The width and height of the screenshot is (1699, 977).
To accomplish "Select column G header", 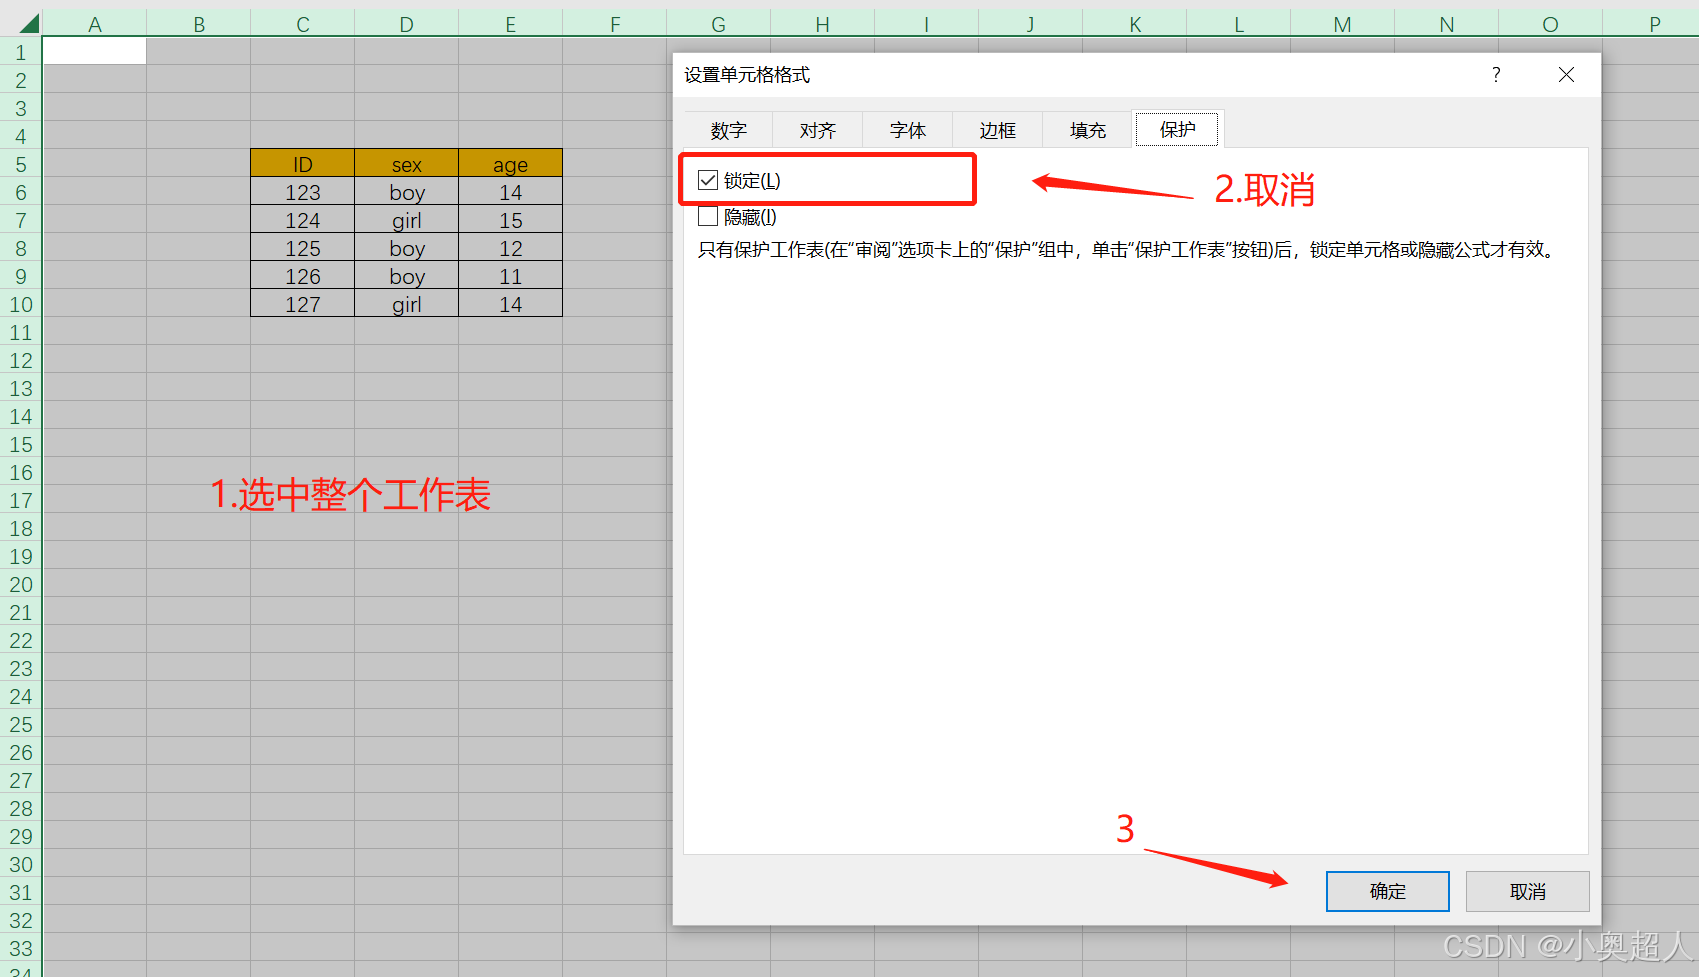I will pyautogui.click(x=719, y=24).
